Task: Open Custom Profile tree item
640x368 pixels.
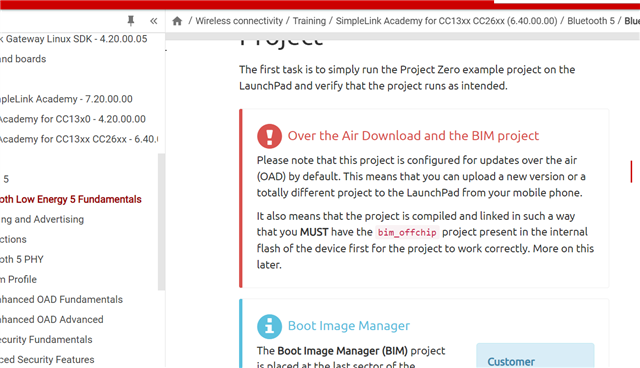Action: point(18,279)
